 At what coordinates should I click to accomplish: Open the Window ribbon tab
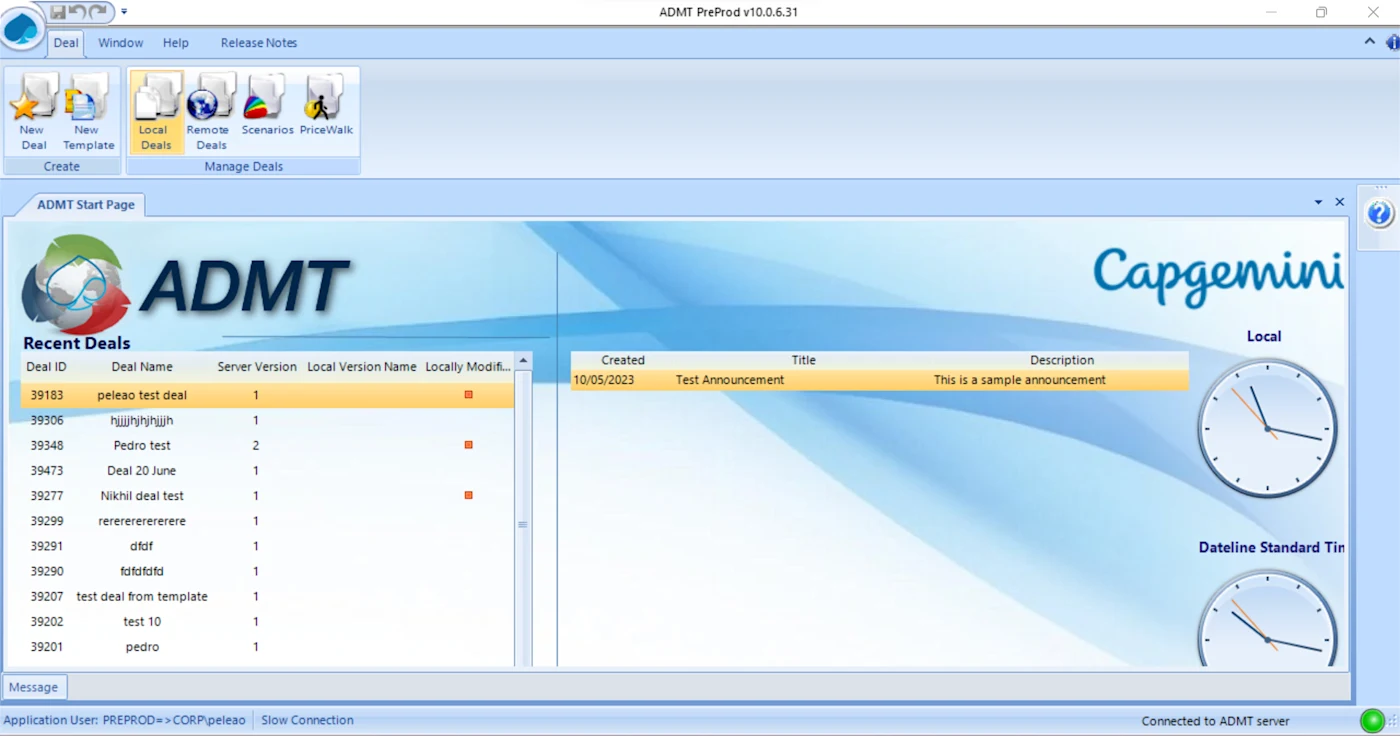tap(120, 43)
